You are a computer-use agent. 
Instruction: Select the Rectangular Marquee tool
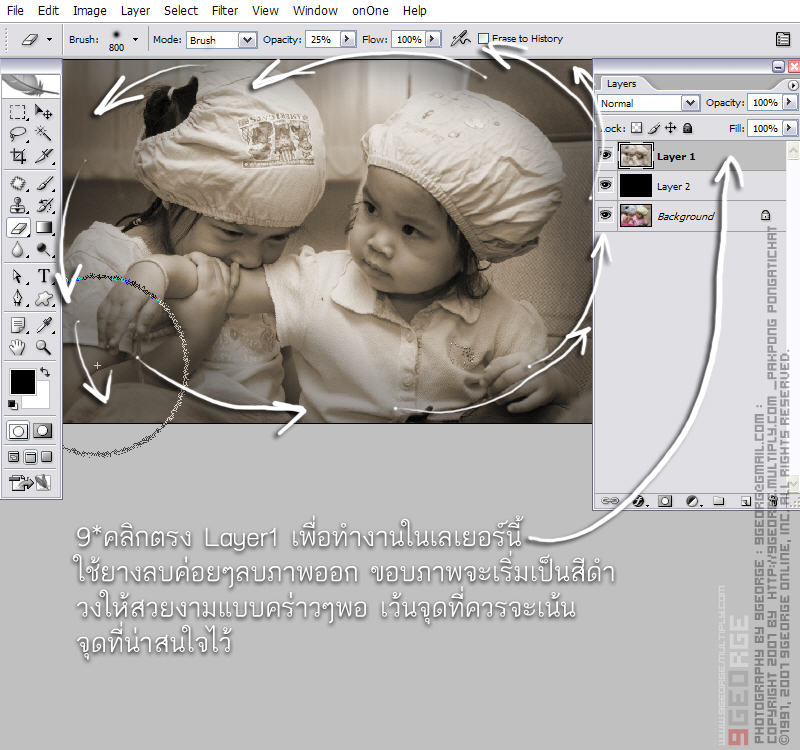click(18, 112)
